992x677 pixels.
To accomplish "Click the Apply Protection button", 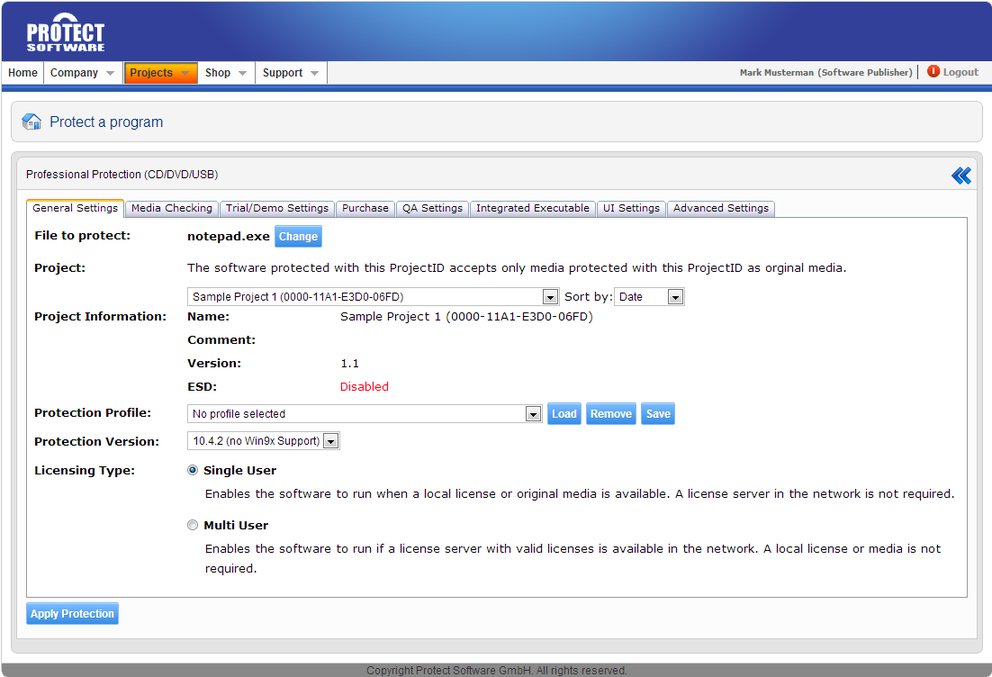I will (71, 613).
